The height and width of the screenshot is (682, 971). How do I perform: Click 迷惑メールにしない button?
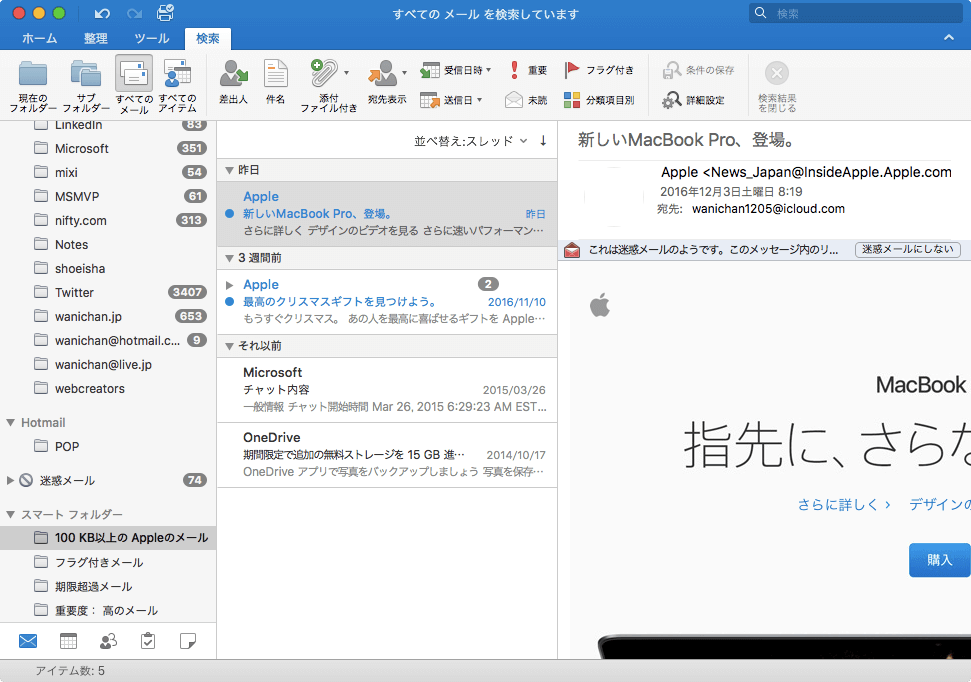click(908, 249)
